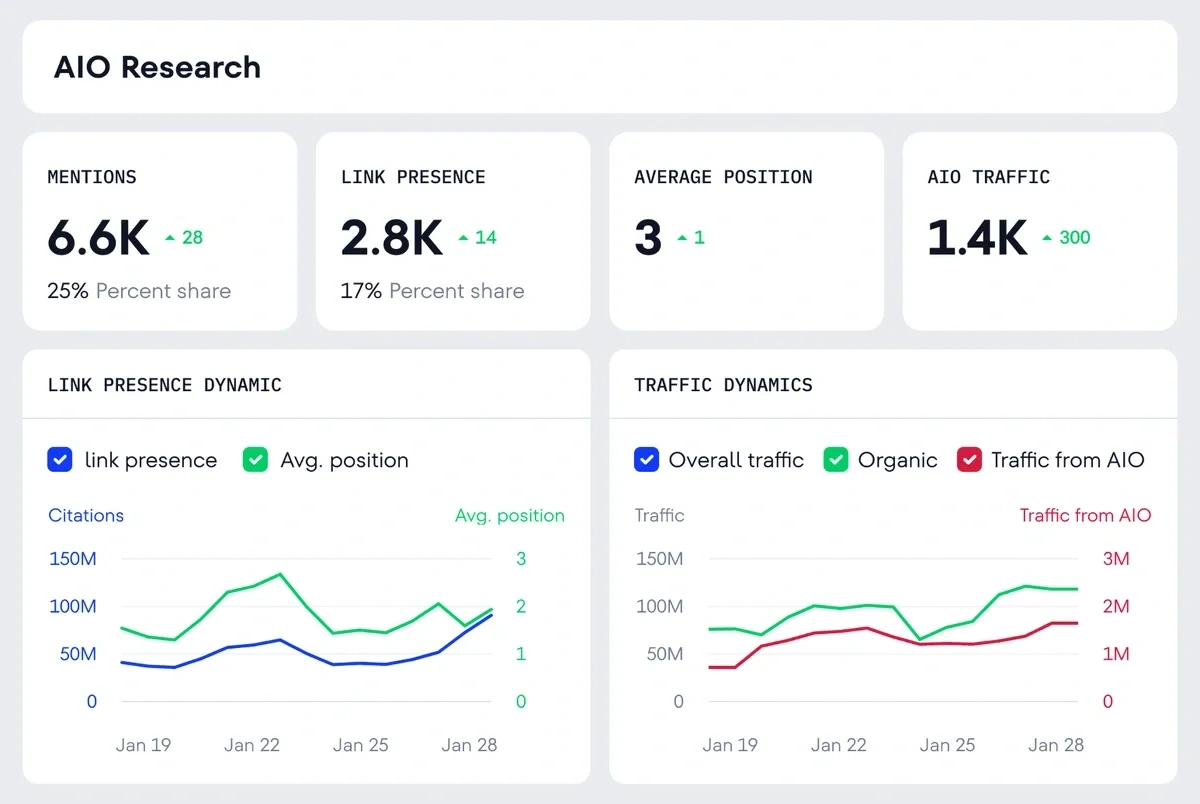Click the LINK PRESENCE card title
The width and height of the screenshot is (1200, 804).
coord(413,177)
